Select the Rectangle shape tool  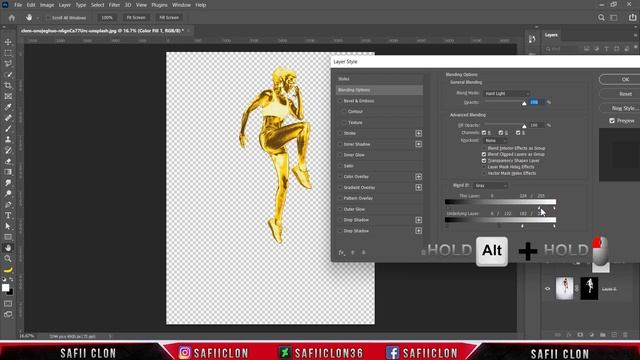click(x=8, y=237)
